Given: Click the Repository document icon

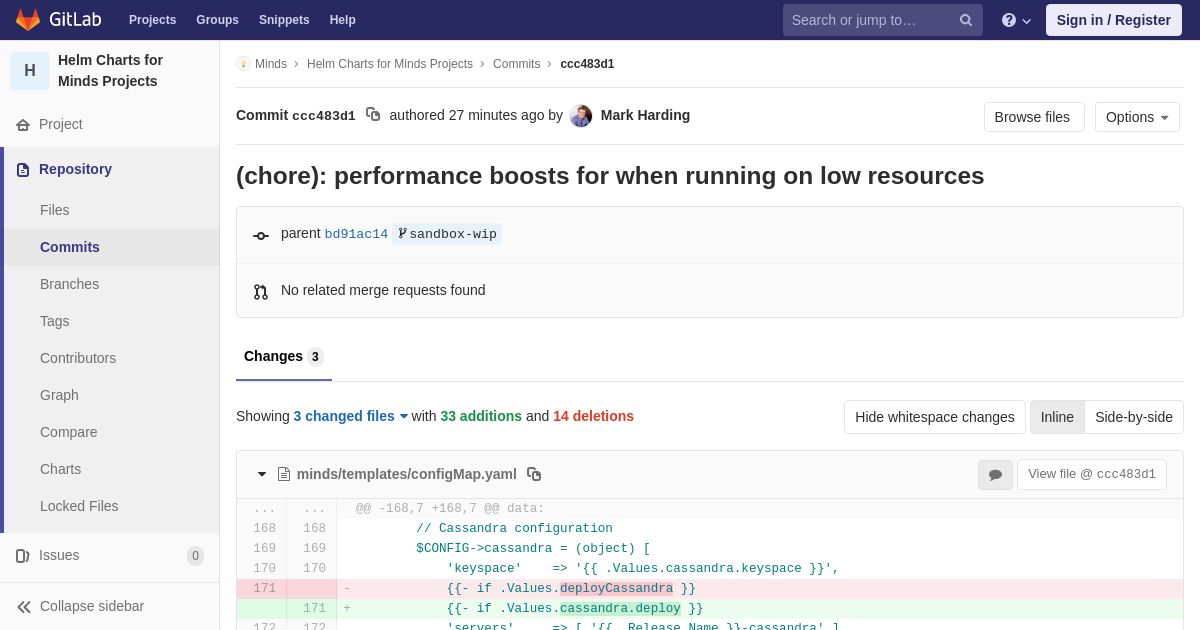Looking at the screenshot, I should click(23, 170).
